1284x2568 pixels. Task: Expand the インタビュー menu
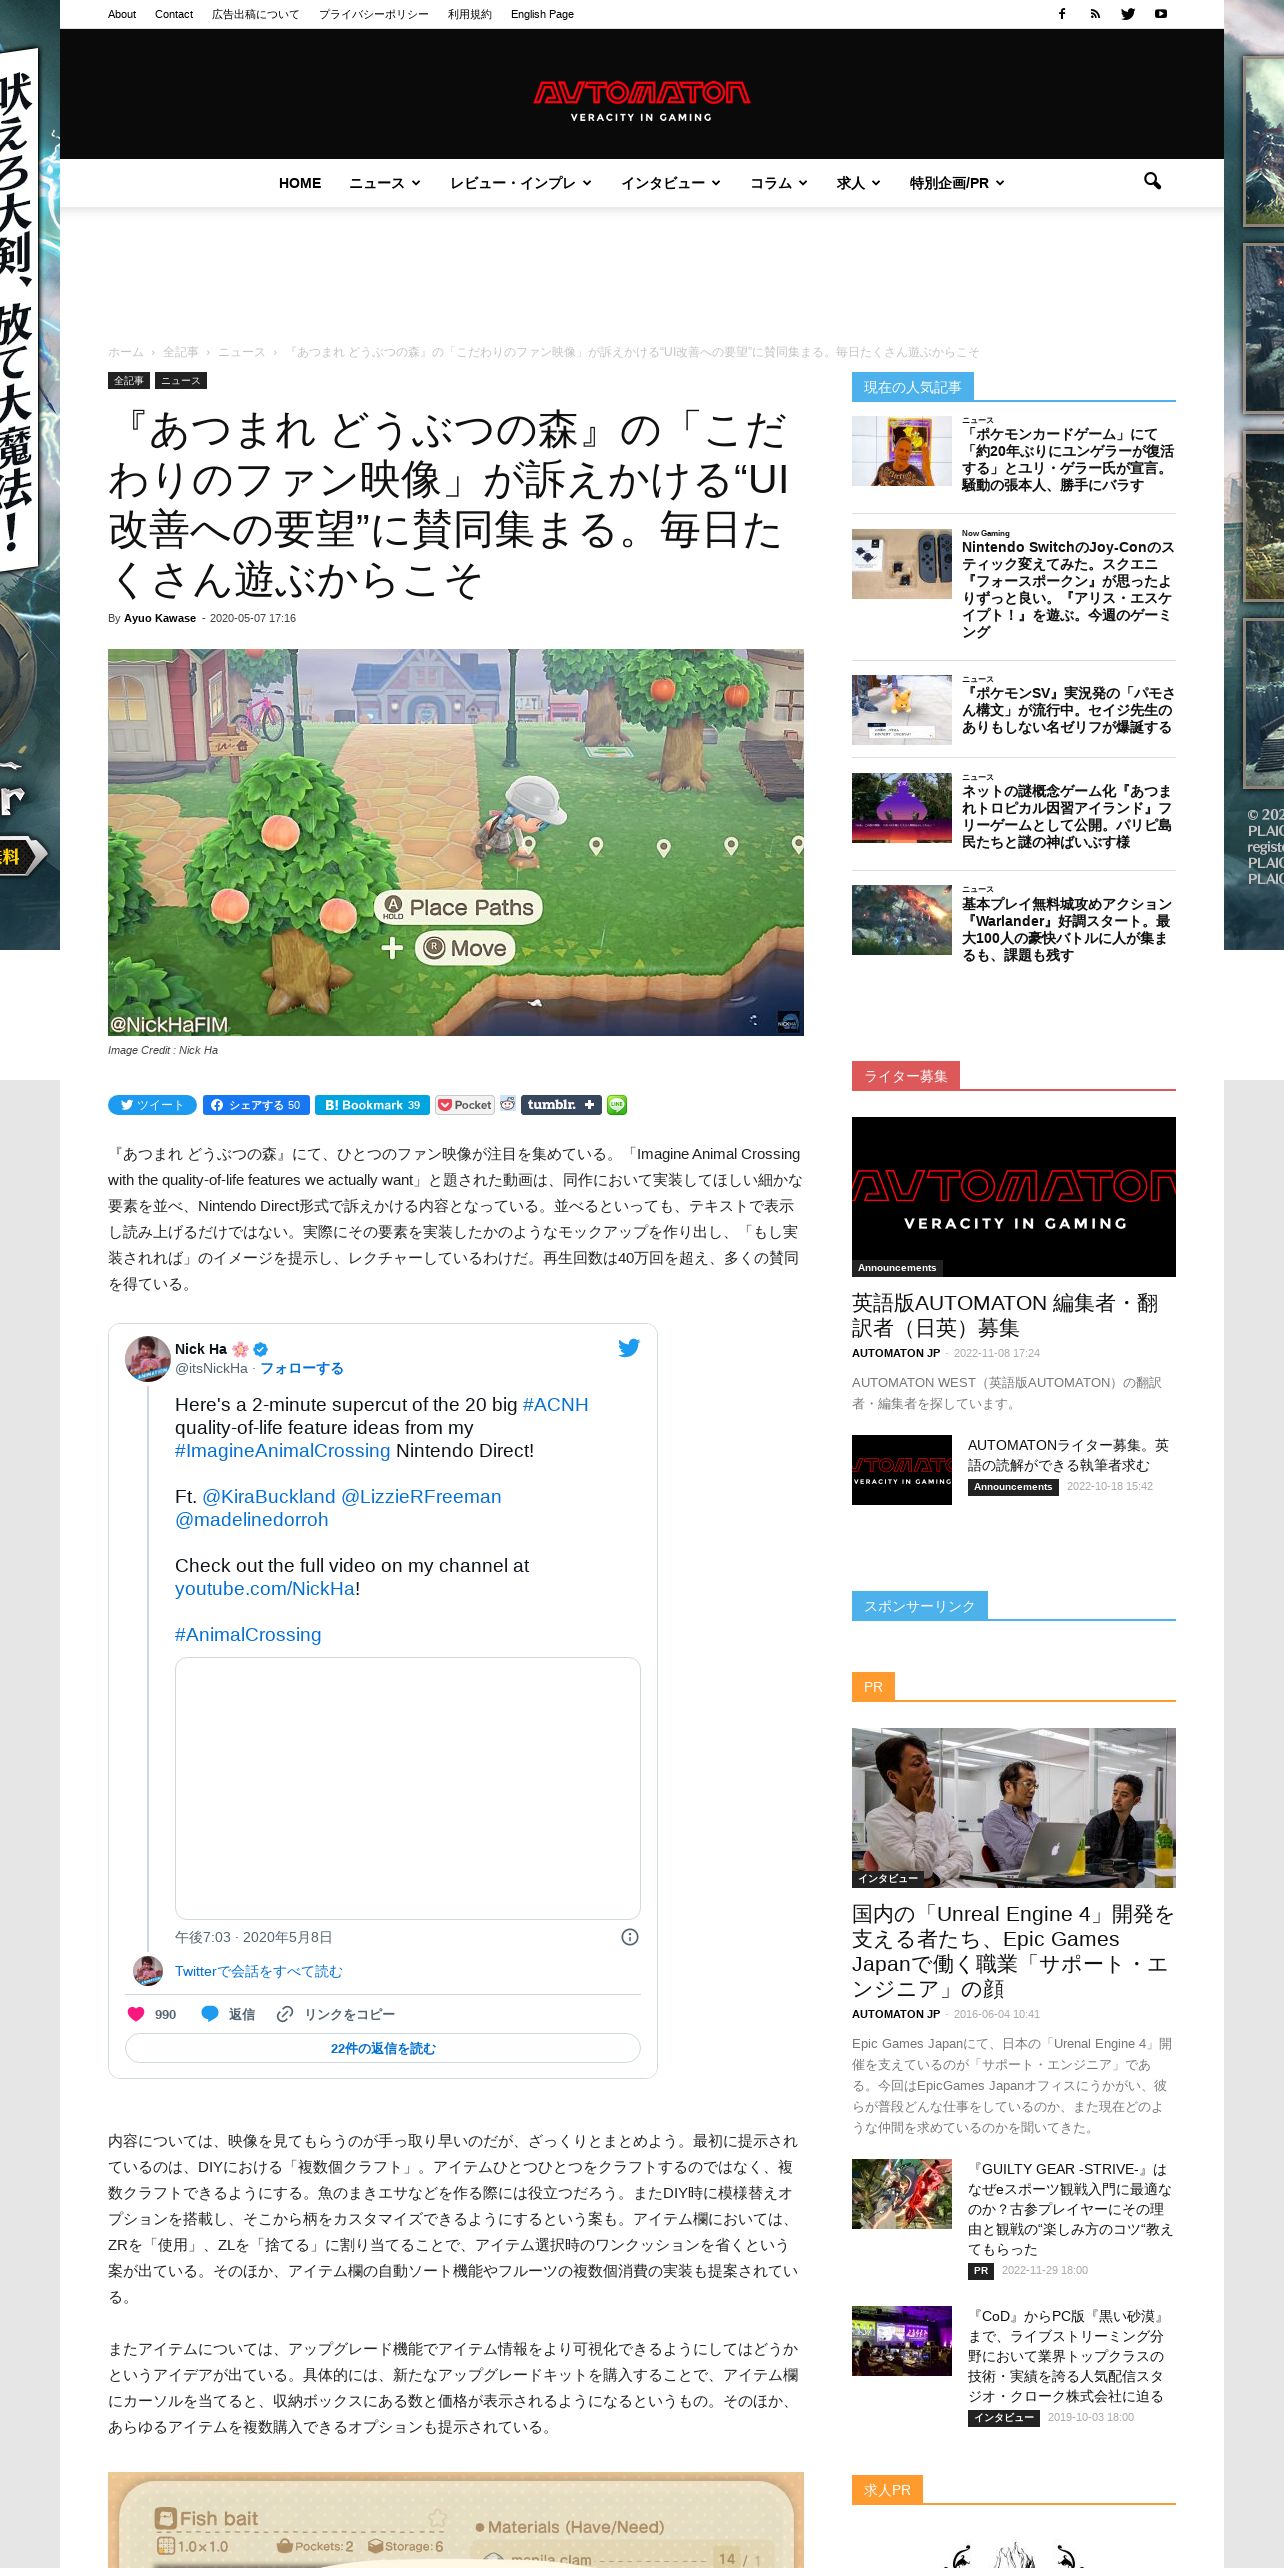tap(670, 183)
